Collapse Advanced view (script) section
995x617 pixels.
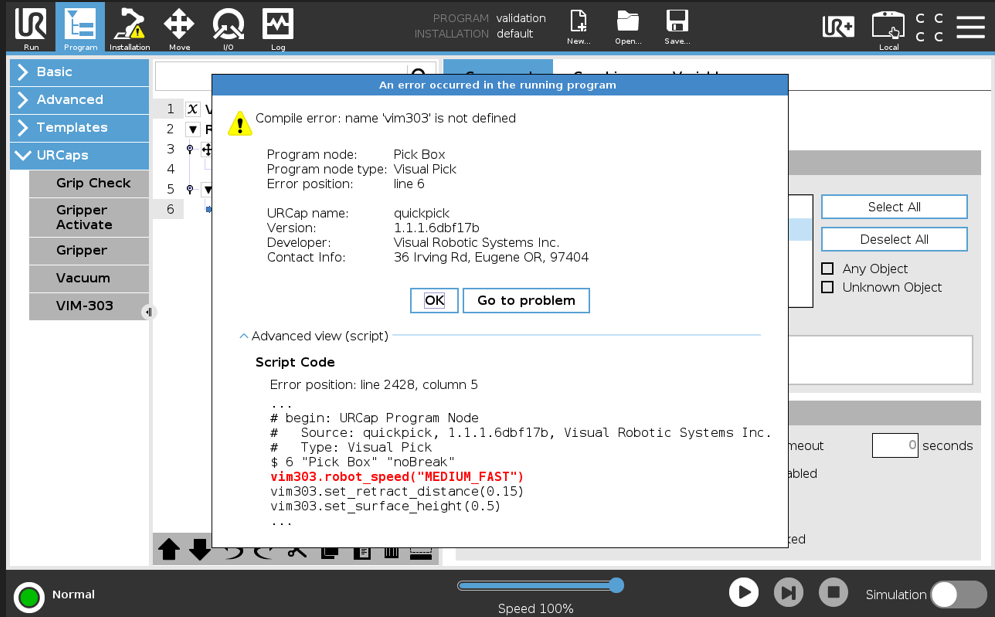314,336
